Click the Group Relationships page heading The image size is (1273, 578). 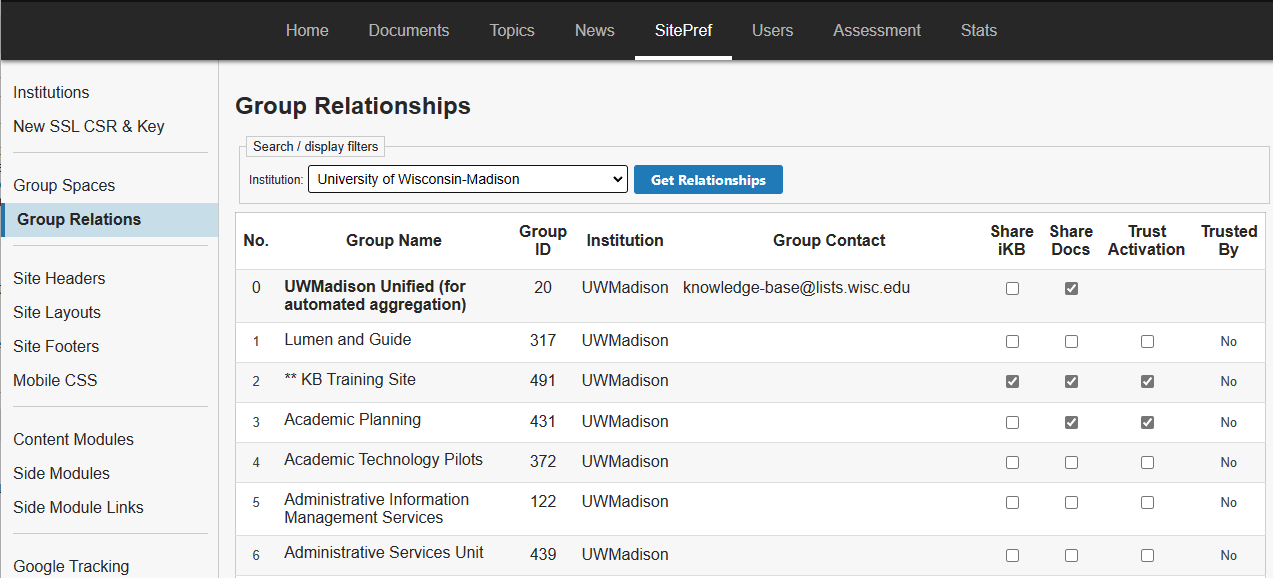coord(353,106)
